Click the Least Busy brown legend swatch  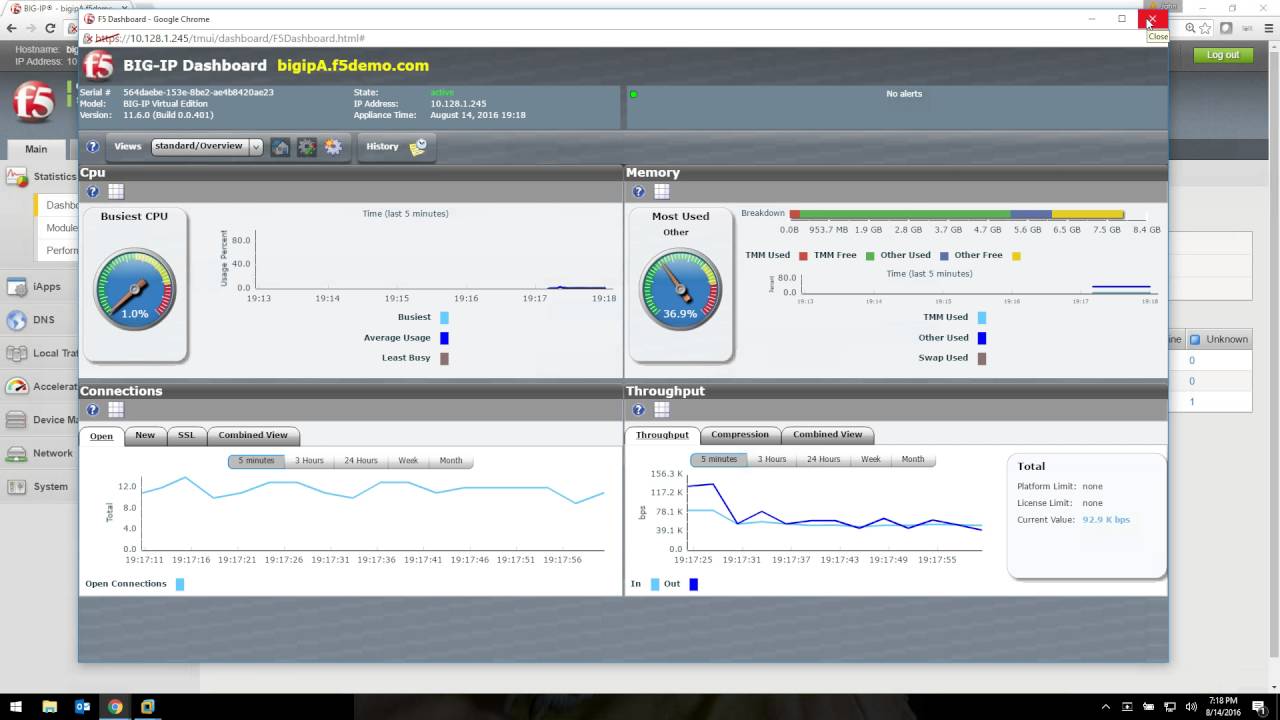(445, 358)
